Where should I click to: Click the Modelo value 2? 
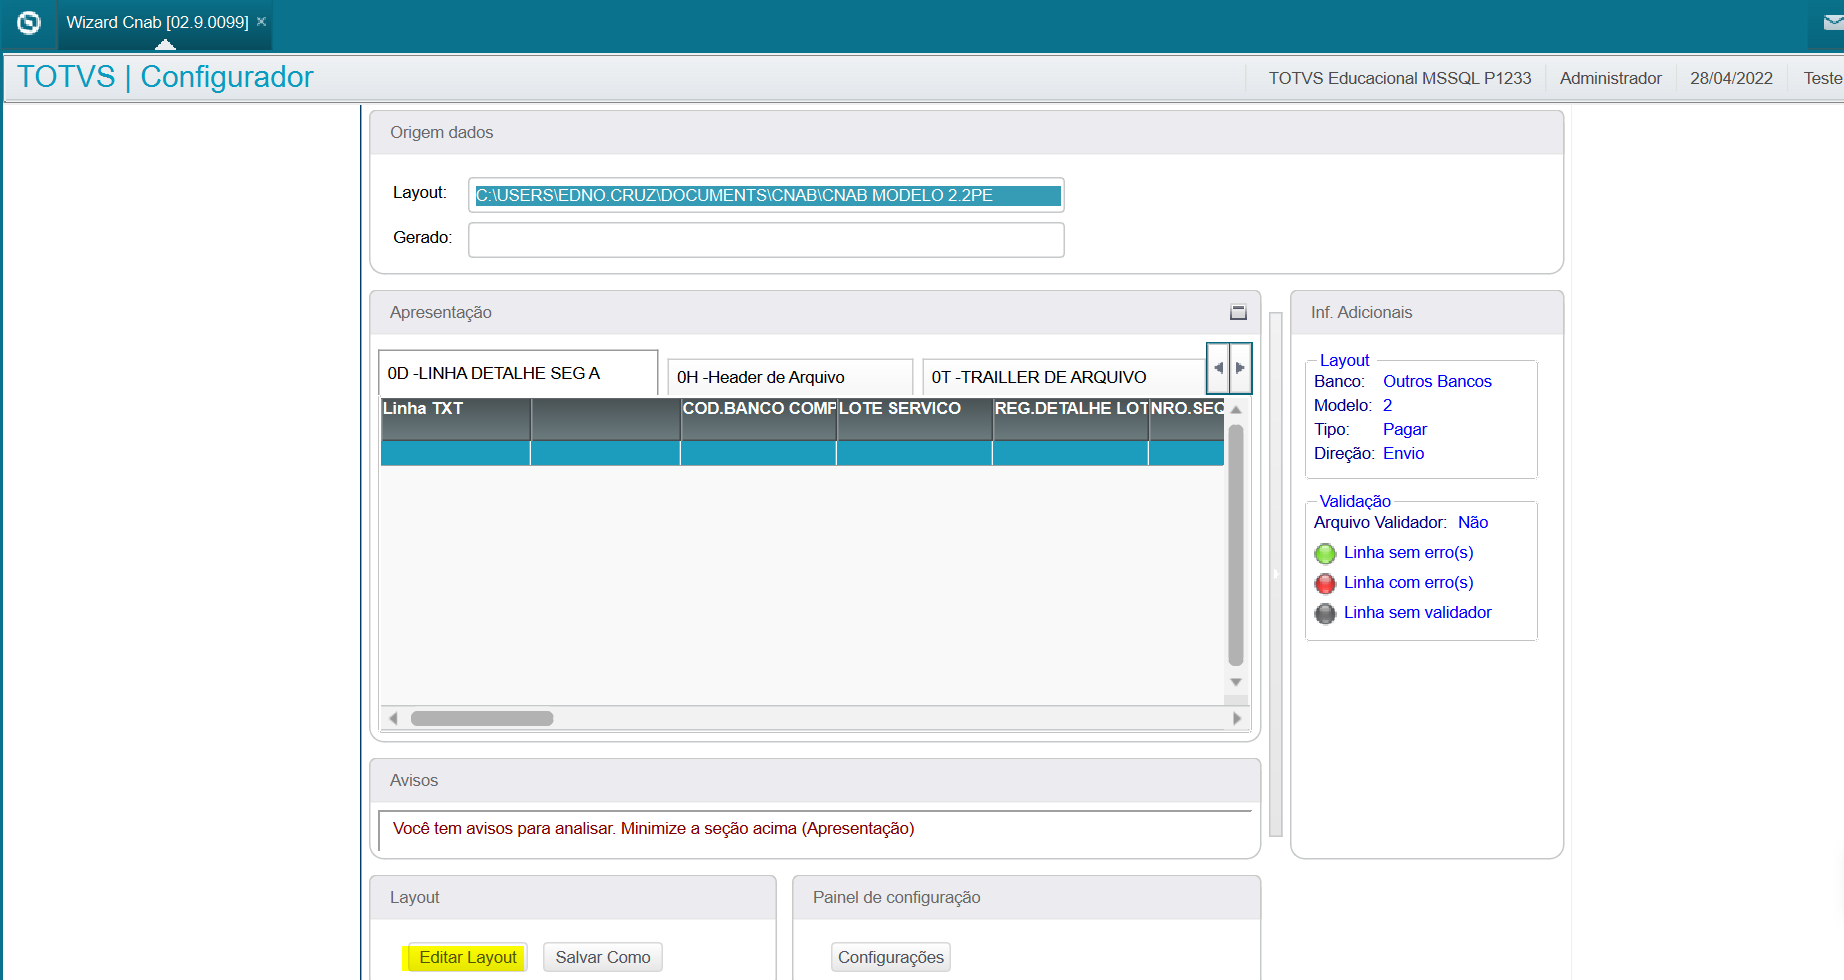(1387, 405)
